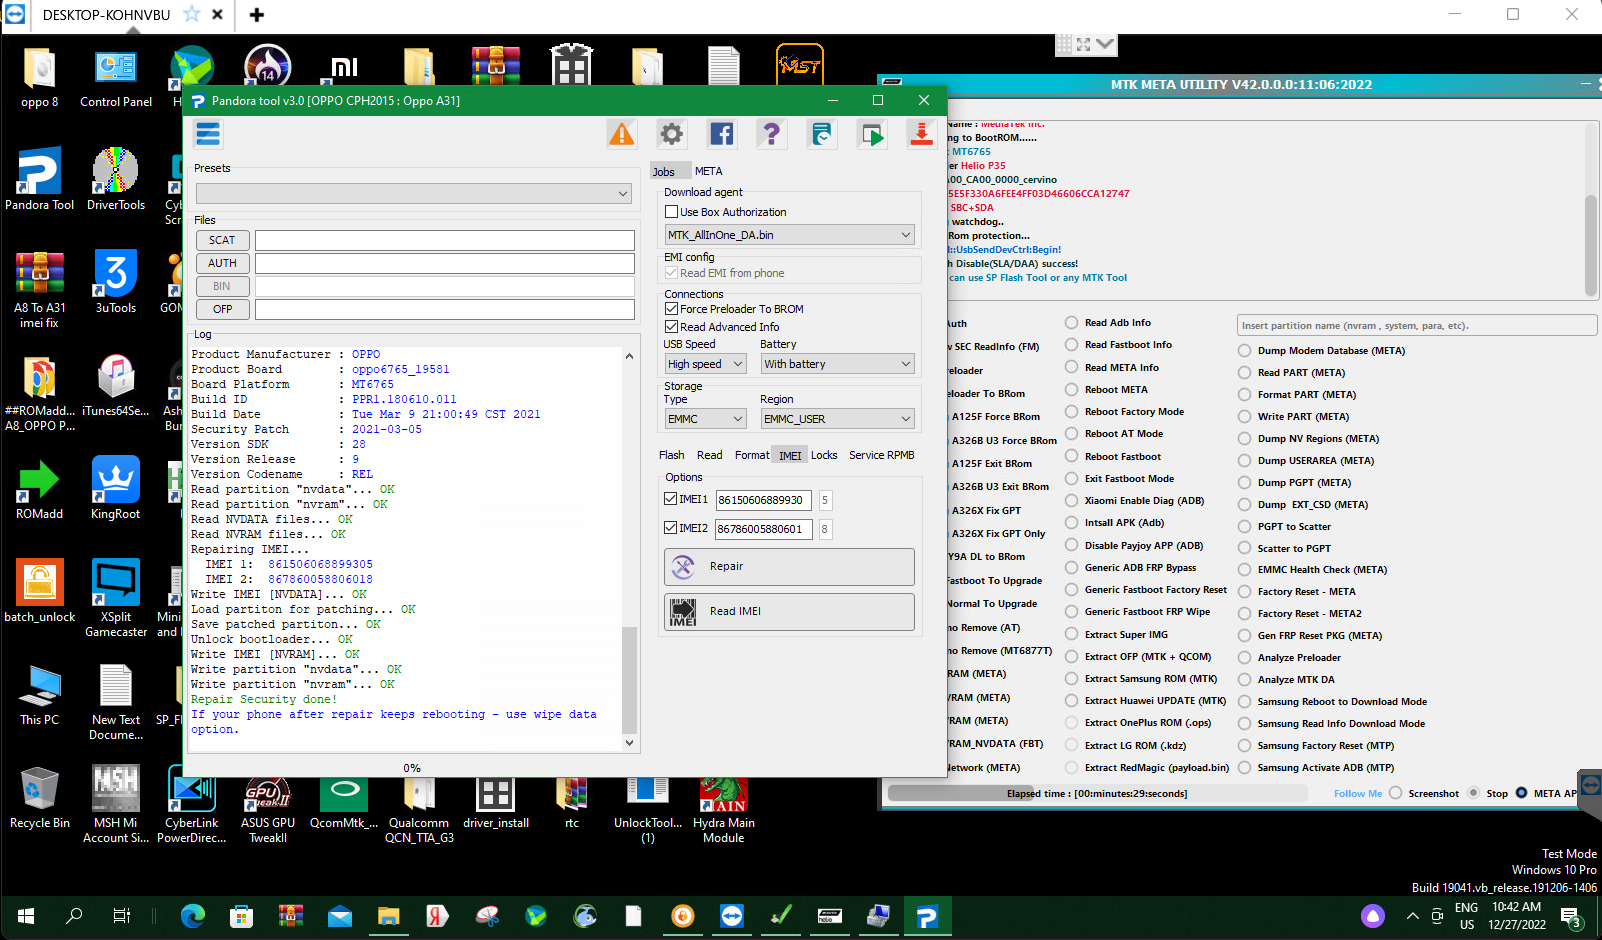This screenshot has height=940, width=1602.
Task: Click the red download arrow icon
Action: [x=921, y=134]
